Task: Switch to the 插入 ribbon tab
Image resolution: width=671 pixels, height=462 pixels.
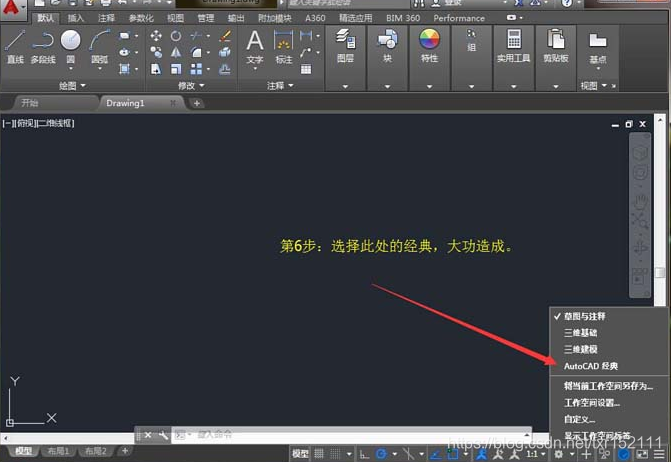Action: (75, 18)
